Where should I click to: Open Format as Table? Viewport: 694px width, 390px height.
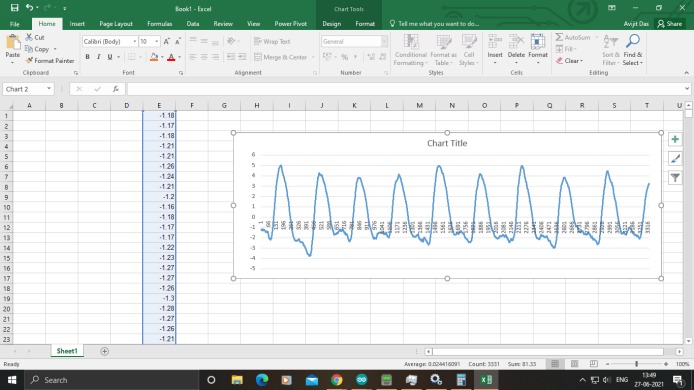tap(443, 50)
